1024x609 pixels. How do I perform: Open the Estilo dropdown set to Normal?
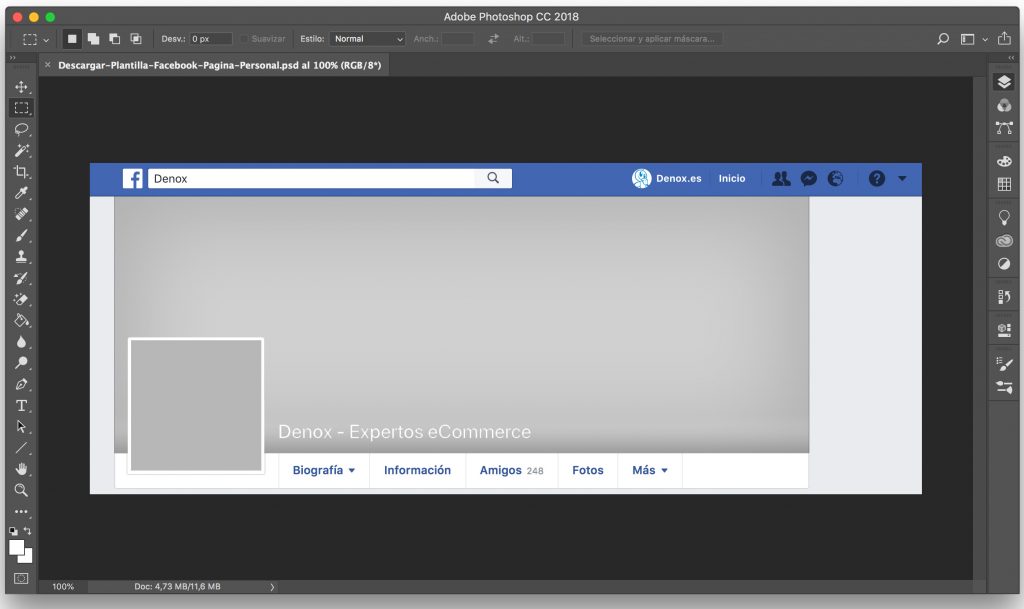coord(367,39)
